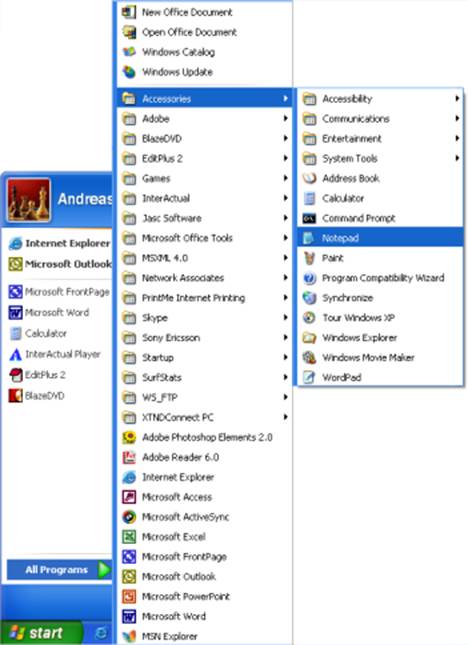Click the Address Book icon

309,178
